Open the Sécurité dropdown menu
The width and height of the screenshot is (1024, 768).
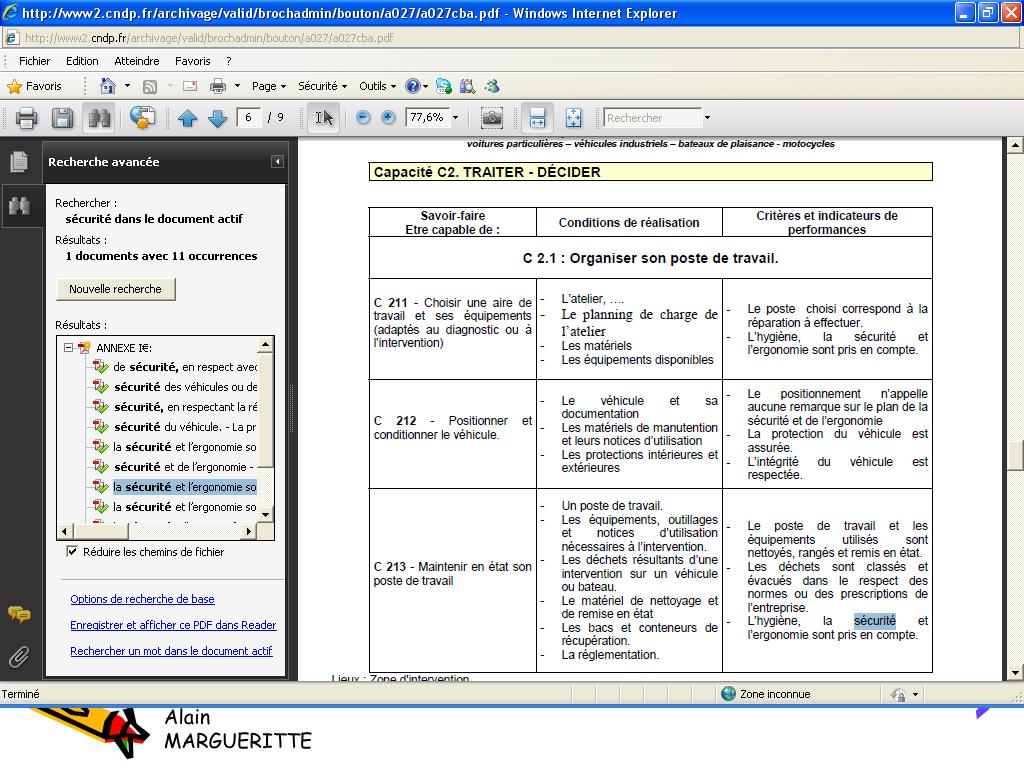click(323, 86)
